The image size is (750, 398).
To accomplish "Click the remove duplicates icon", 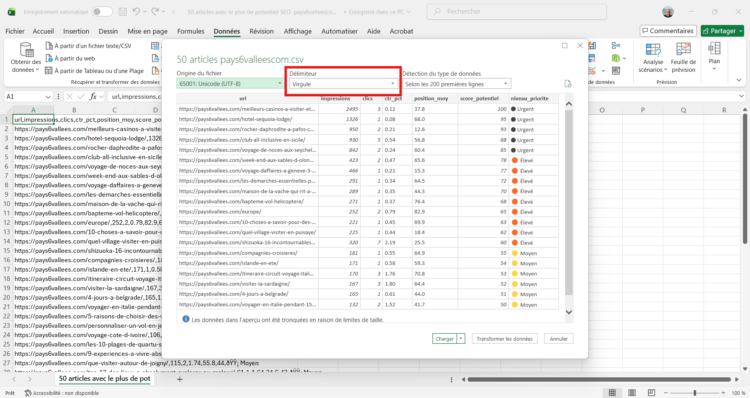I will pyautogui.click(x=592, y=58).
